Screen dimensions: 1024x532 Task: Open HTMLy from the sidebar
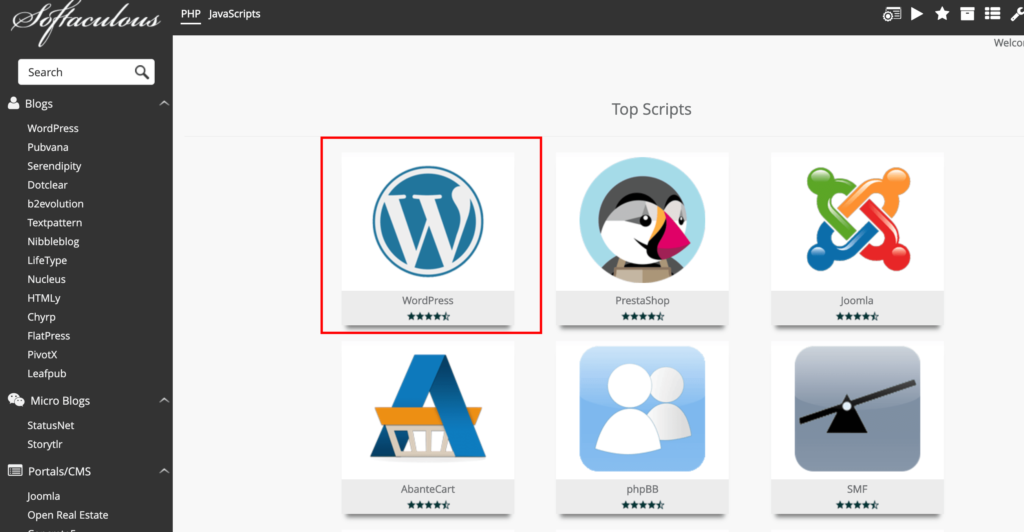point(44,298)
